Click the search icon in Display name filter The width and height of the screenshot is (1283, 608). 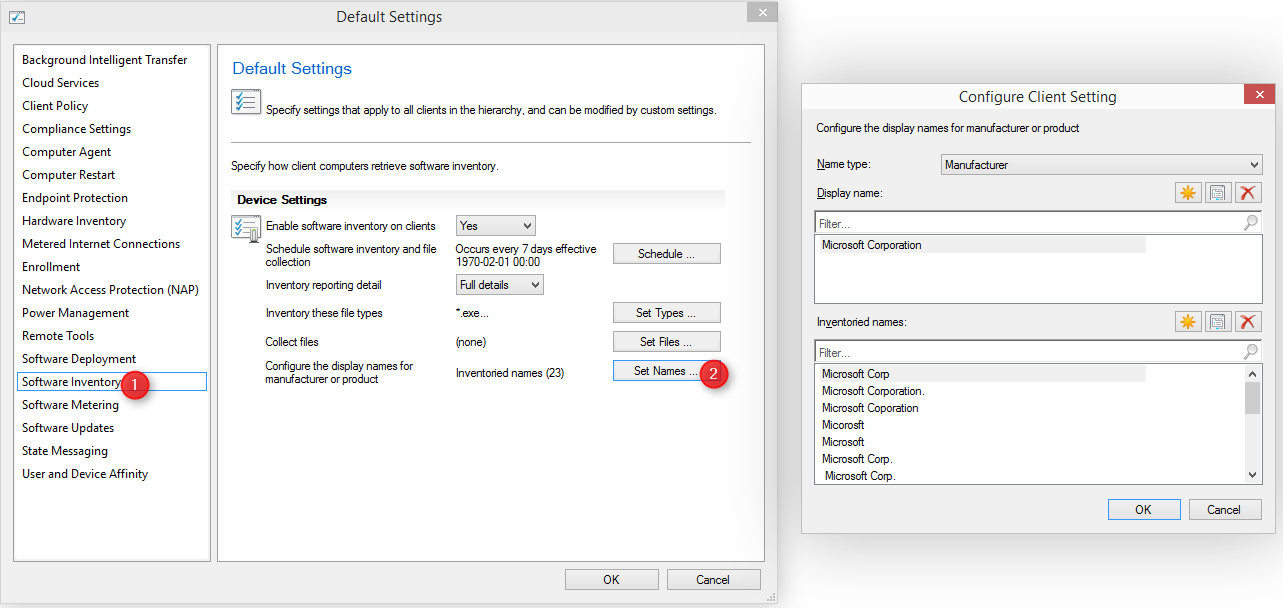[x=1251, y=224]
